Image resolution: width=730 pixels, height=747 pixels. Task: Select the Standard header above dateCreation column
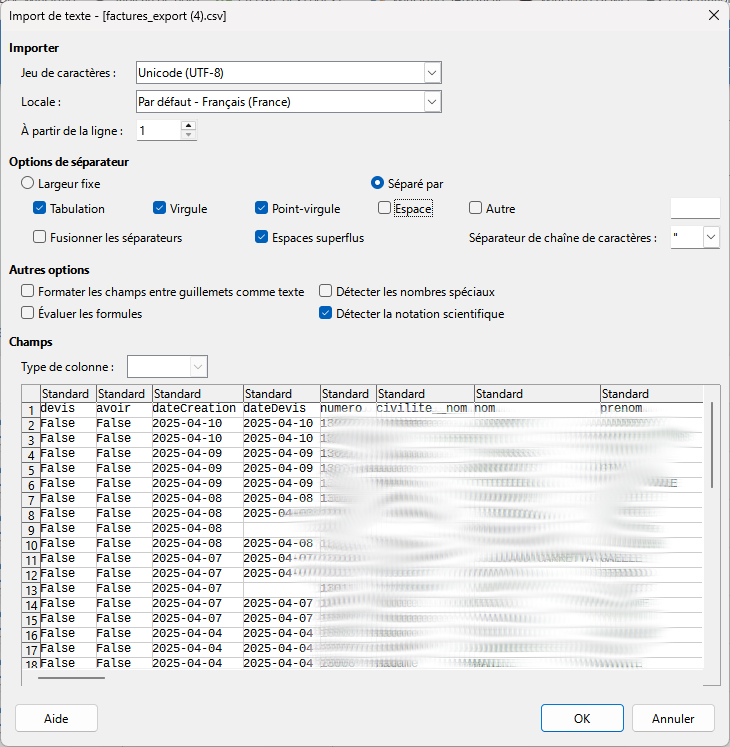pos(198,394)
